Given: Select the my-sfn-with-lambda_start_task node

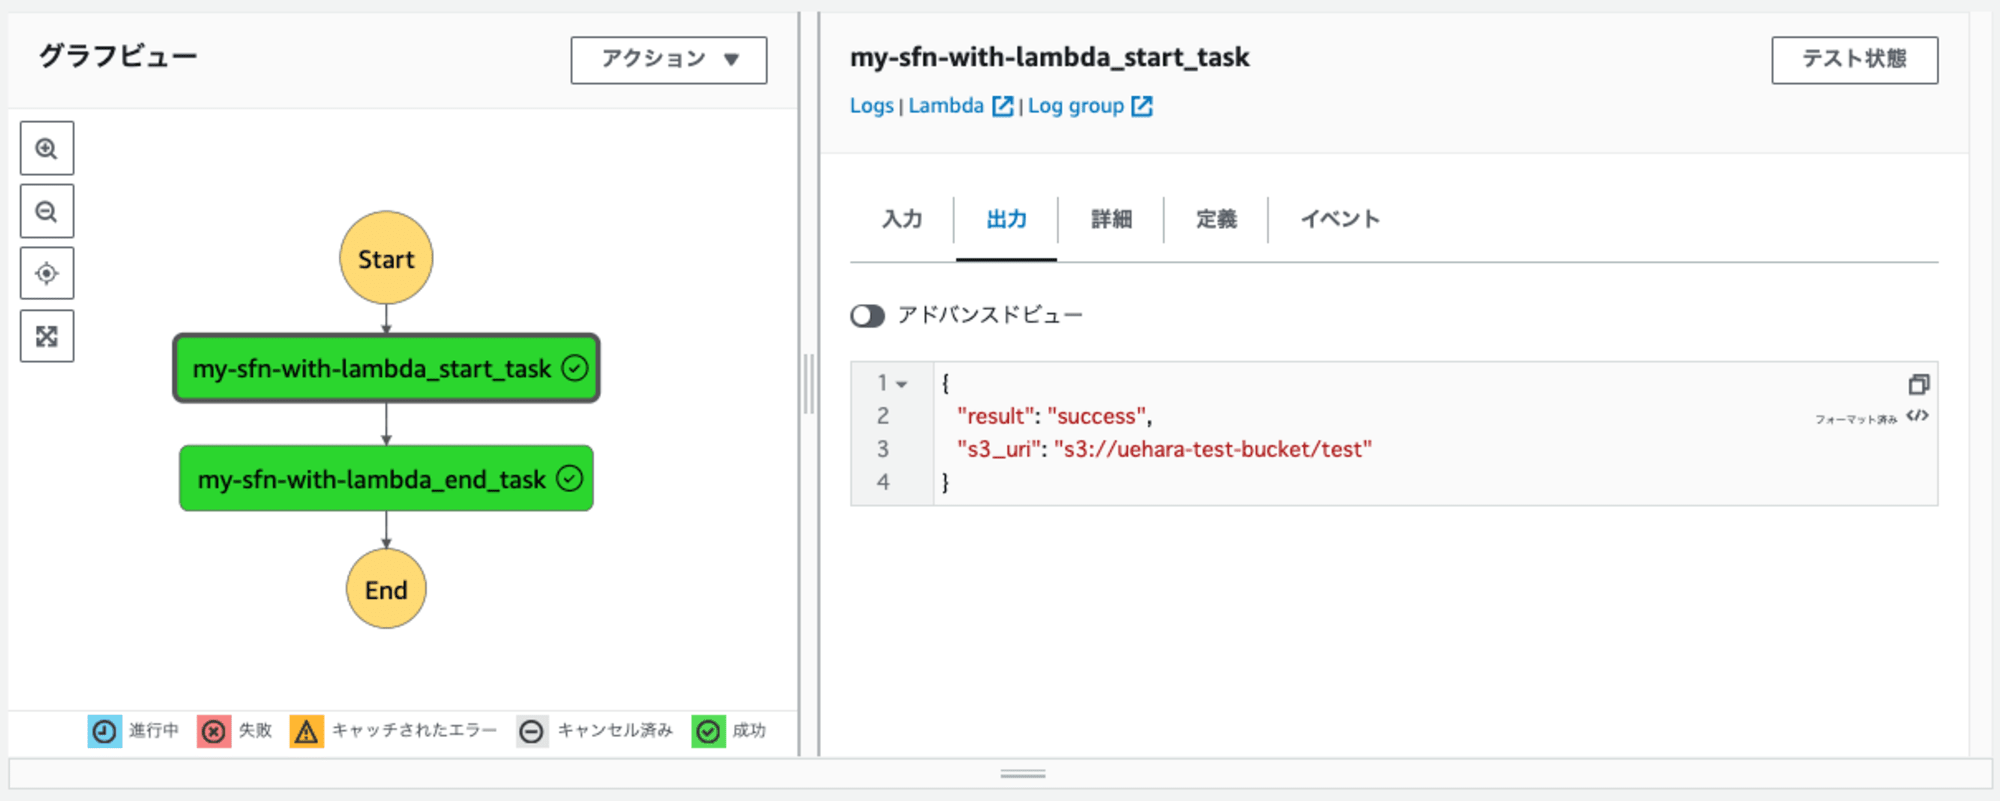Looking at the screenshot, I should (x=386, y=368).
